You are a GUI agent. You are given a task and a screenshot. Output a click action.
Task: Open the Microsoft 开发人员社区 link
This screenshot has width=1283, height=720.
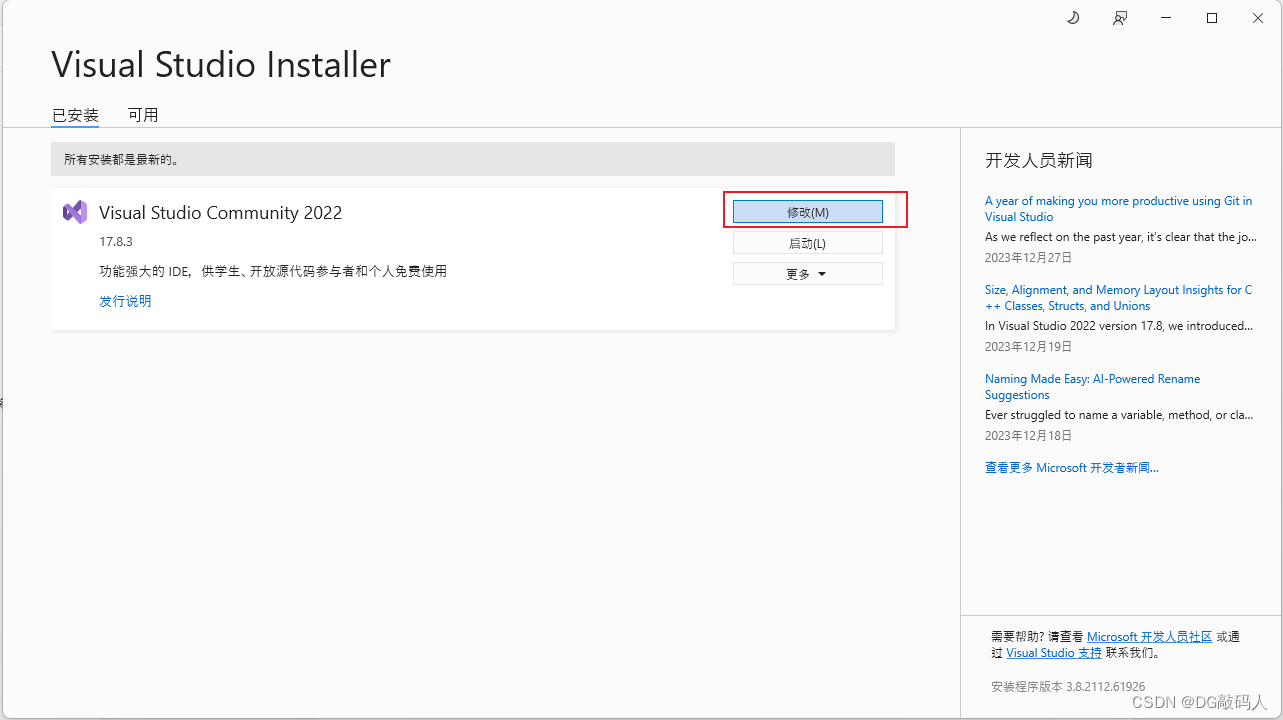pyautogui.click(x=1150, y=637)
